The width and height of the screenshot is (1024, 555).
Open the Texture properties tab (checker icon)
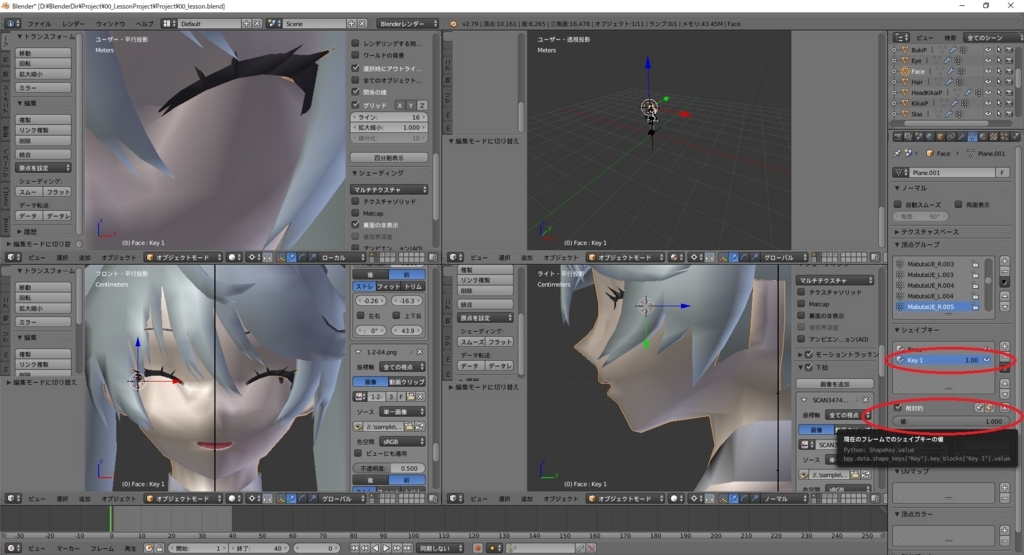coord(993,136)
